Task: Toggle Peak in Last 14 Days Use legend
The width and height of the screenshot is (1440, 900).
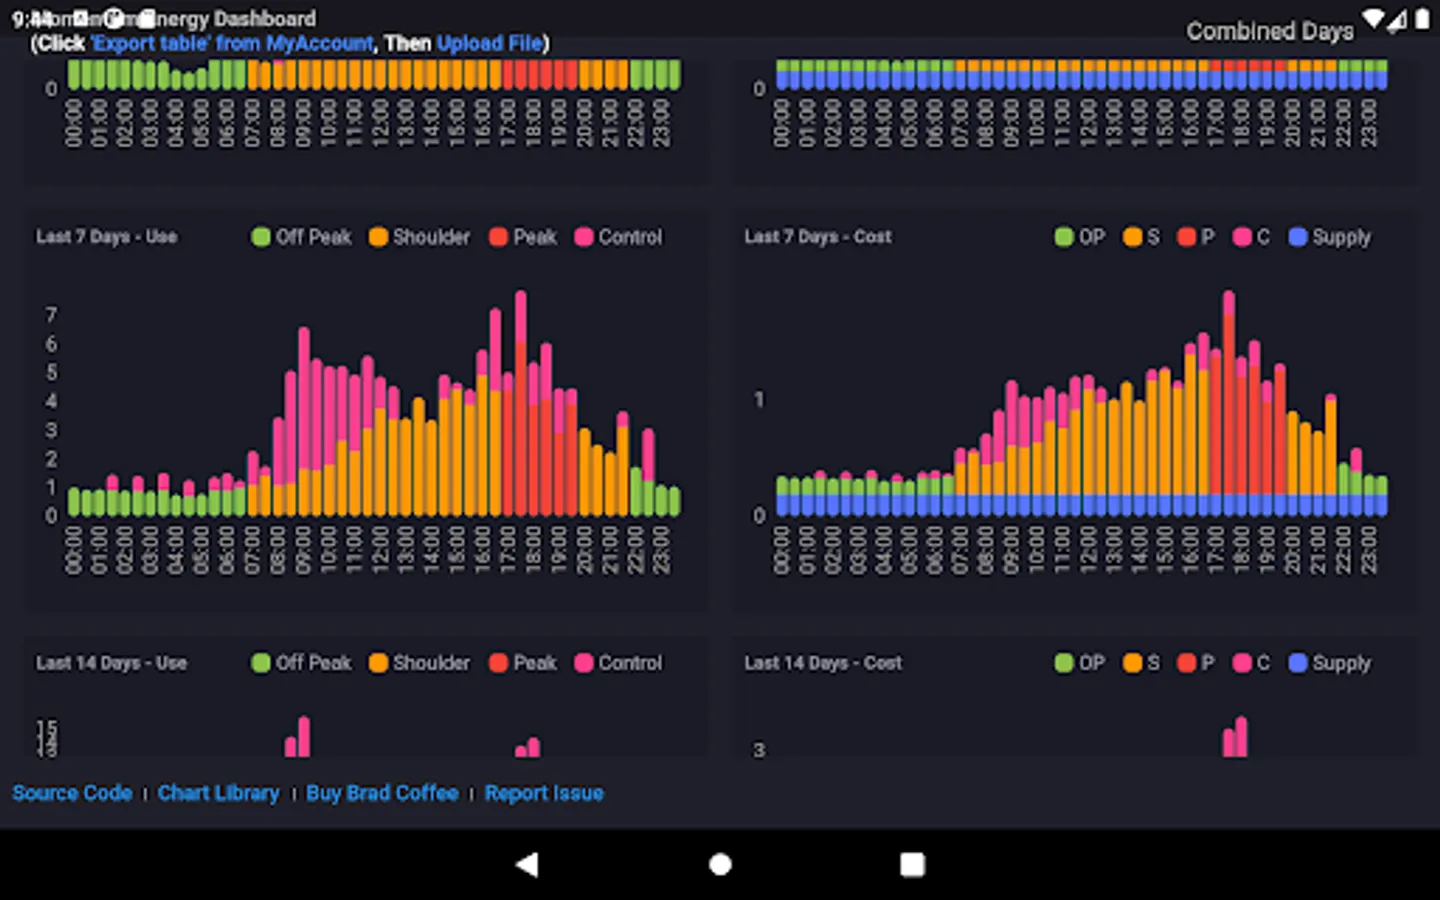Action: (x=523, y=663)
